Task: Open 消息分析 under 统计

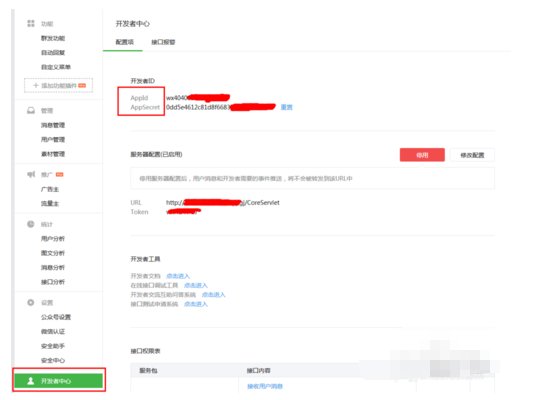Action: click(53, 267)
